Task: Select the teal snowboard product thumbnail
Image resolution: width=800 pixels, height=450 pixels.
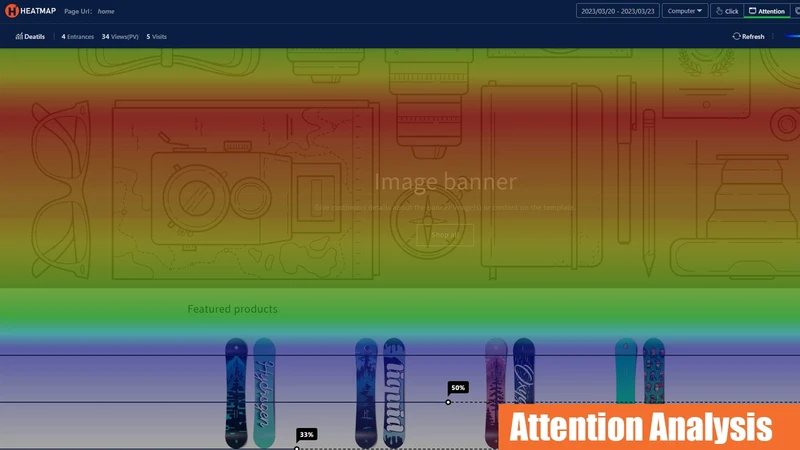Action: pos(640,371)
